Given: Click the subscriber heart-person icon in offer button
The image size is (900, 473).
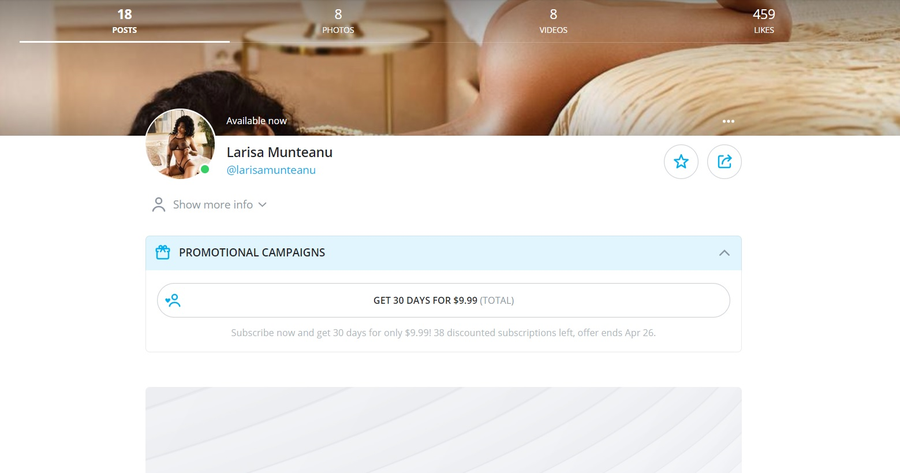Looking at the screenshot, I should point(173,300).
